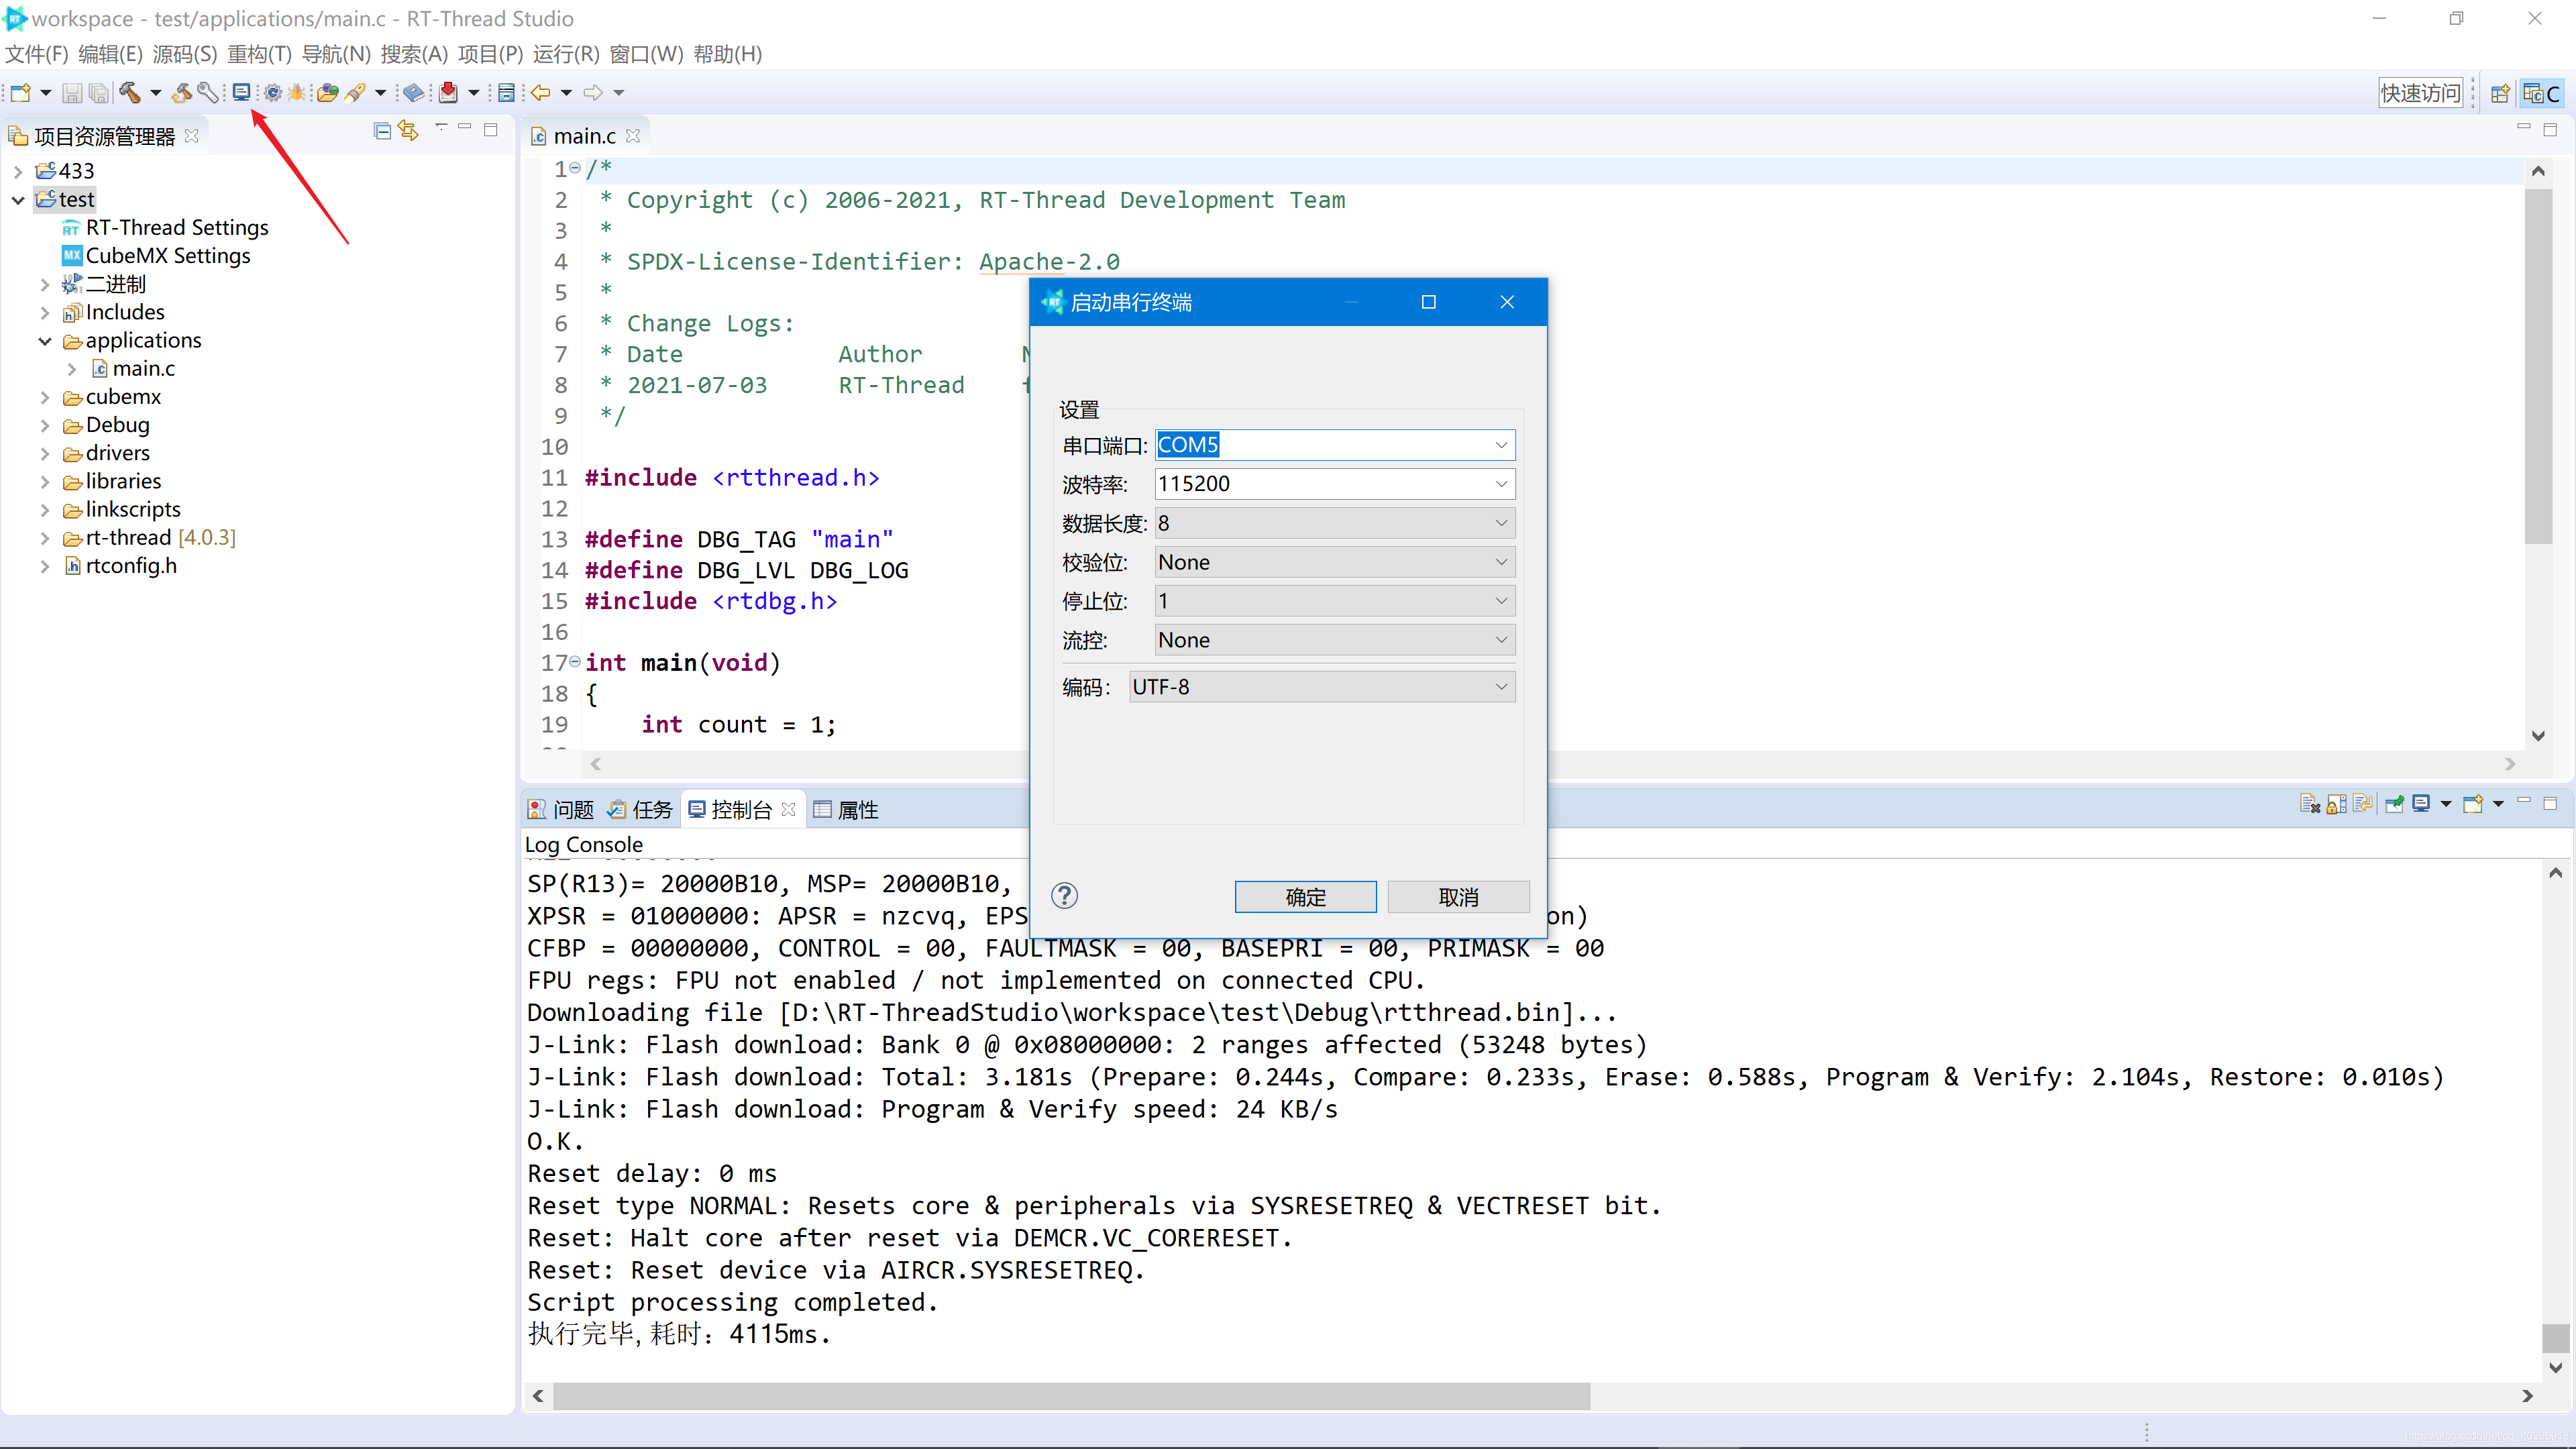The width and height of the screenshot is (2576, 1449).
Task: Click the red download program icon
Action: coord(448,93)
